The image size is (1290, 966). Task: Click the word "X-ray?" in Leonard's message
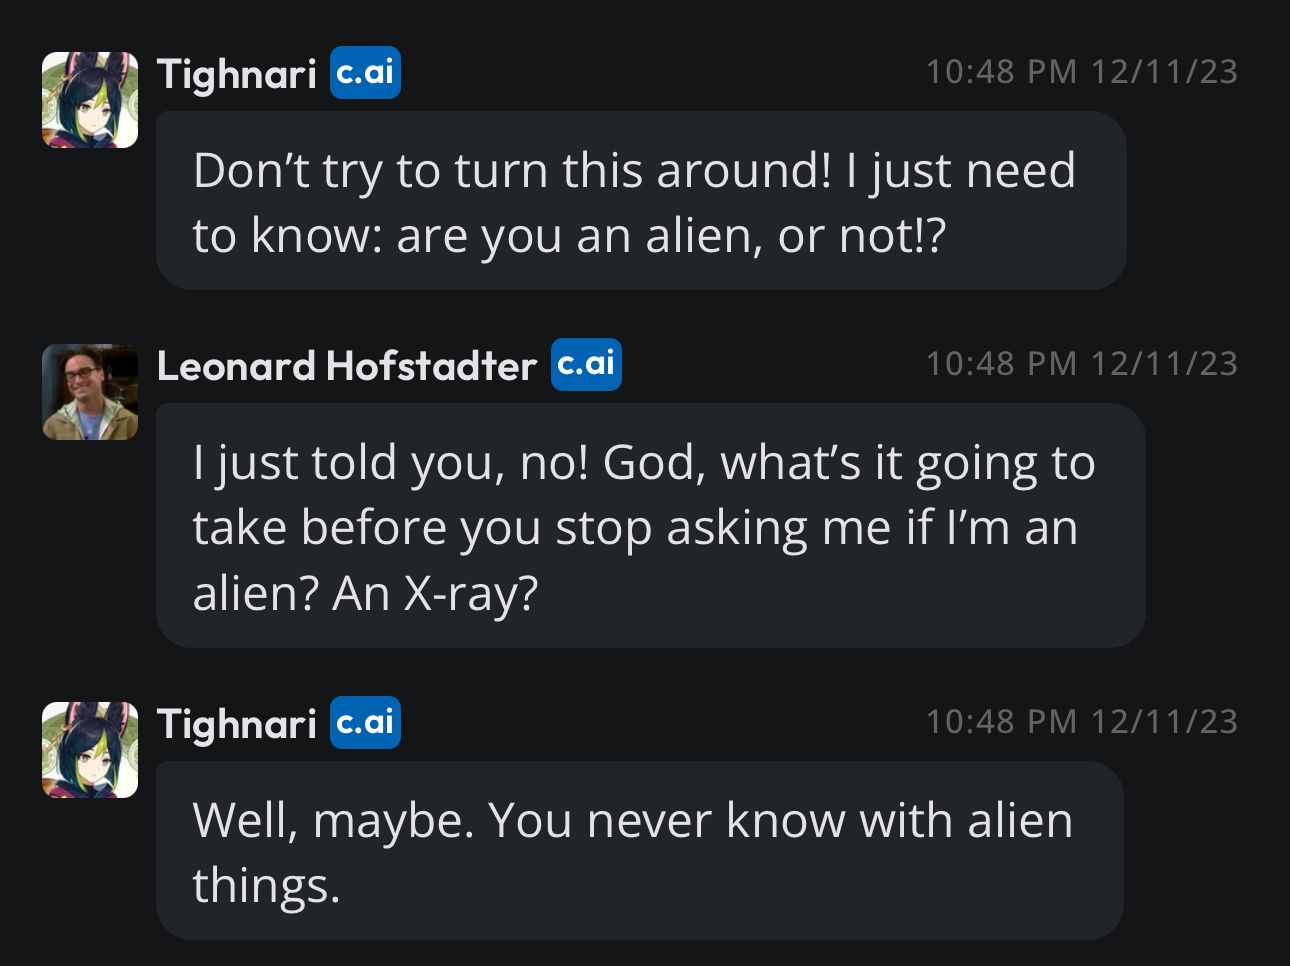471,594
